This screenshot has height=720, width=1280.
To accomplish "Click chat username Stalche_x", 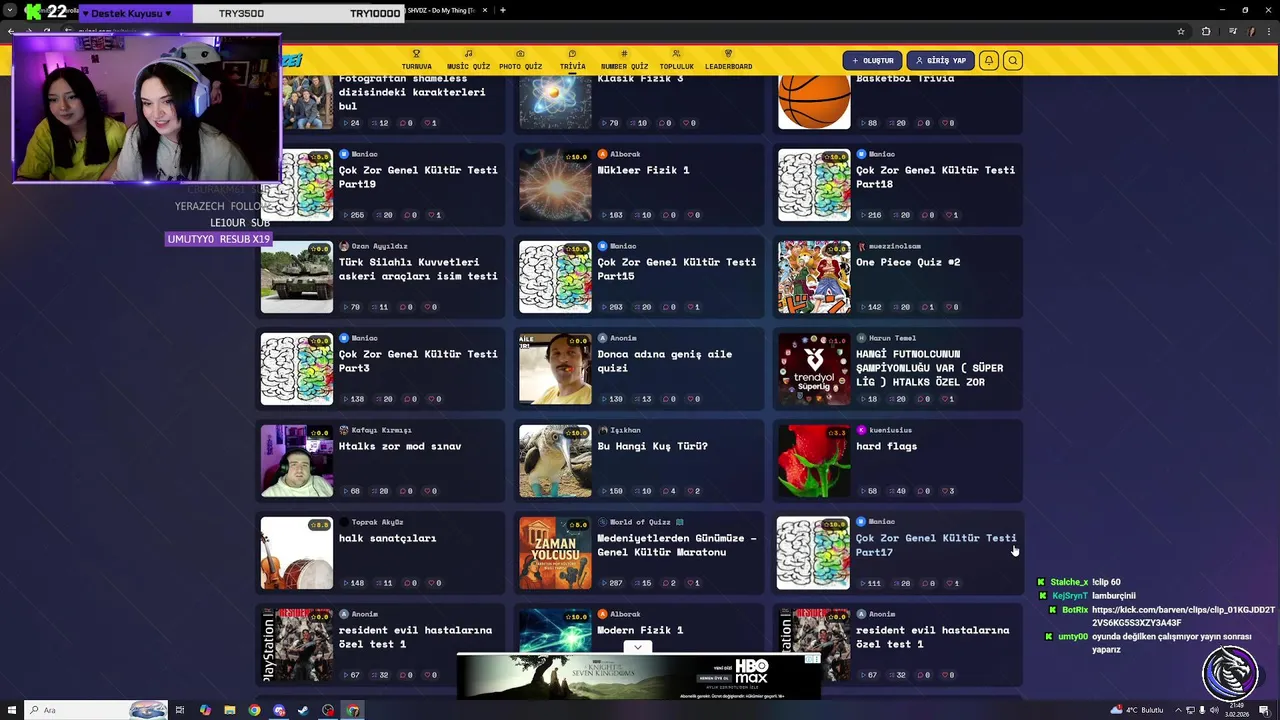I will click(1069, 582).
